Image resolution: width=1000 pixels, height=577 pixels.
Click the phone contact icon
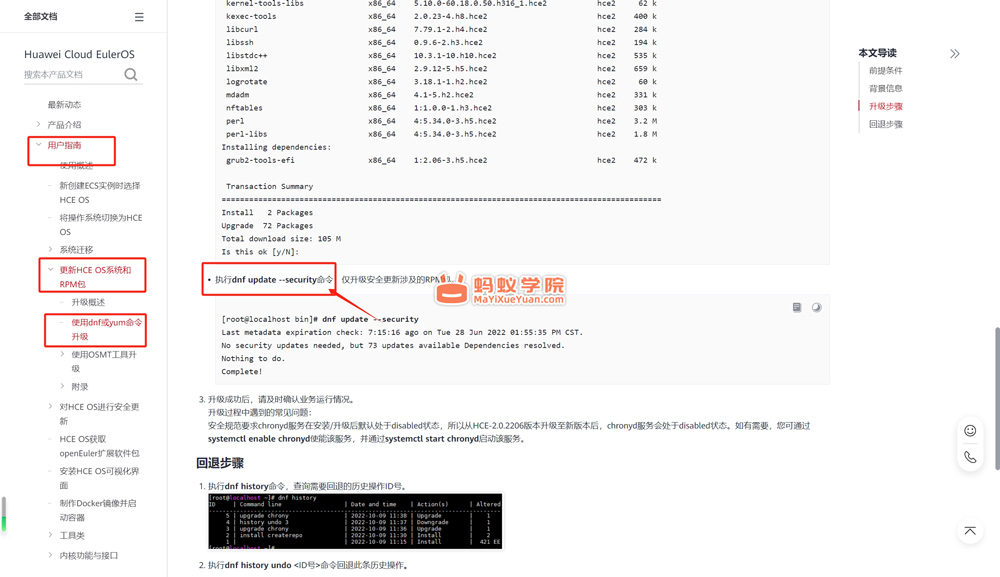pos(970,457)
